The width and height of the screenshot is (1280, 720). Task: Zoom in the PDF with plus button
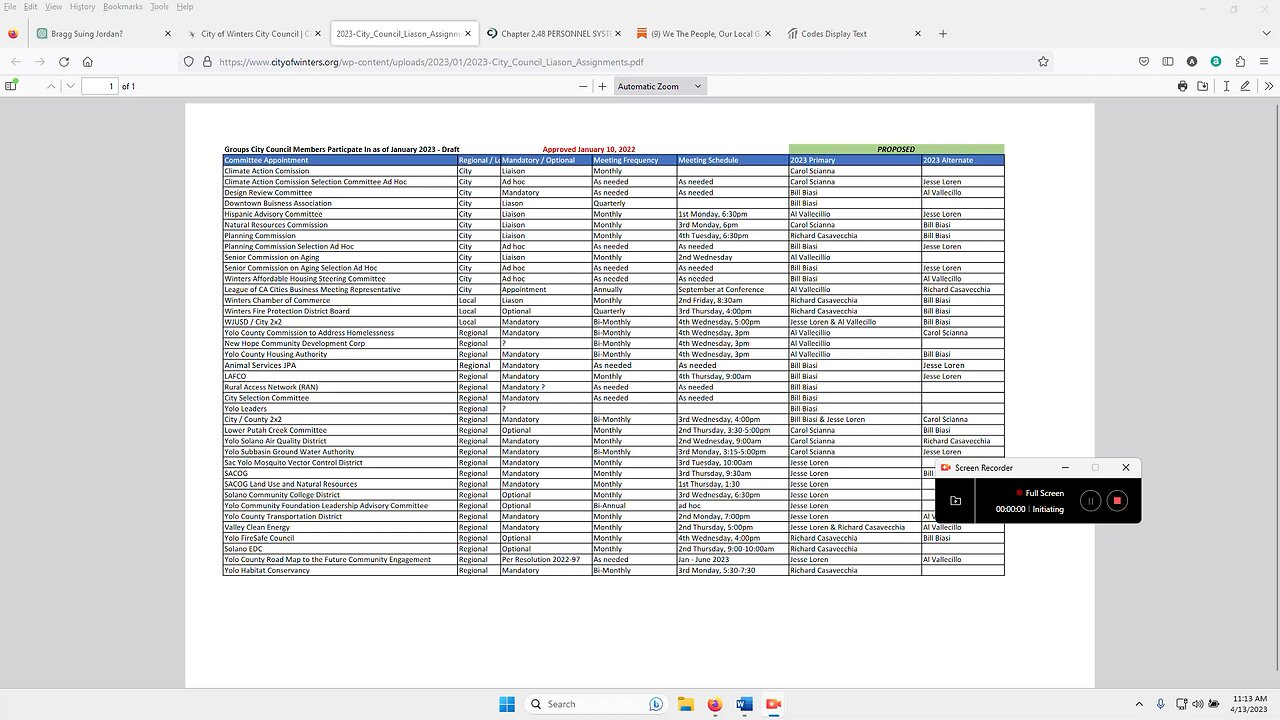(x=602, y=86)
